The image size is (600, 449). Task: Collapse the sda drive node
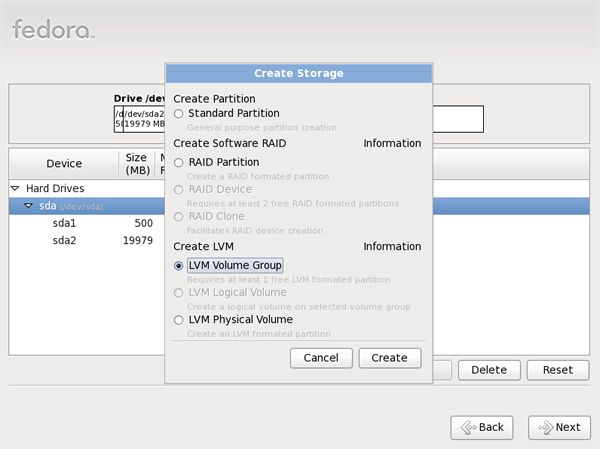pyautogui.click(x=28, y=206)
